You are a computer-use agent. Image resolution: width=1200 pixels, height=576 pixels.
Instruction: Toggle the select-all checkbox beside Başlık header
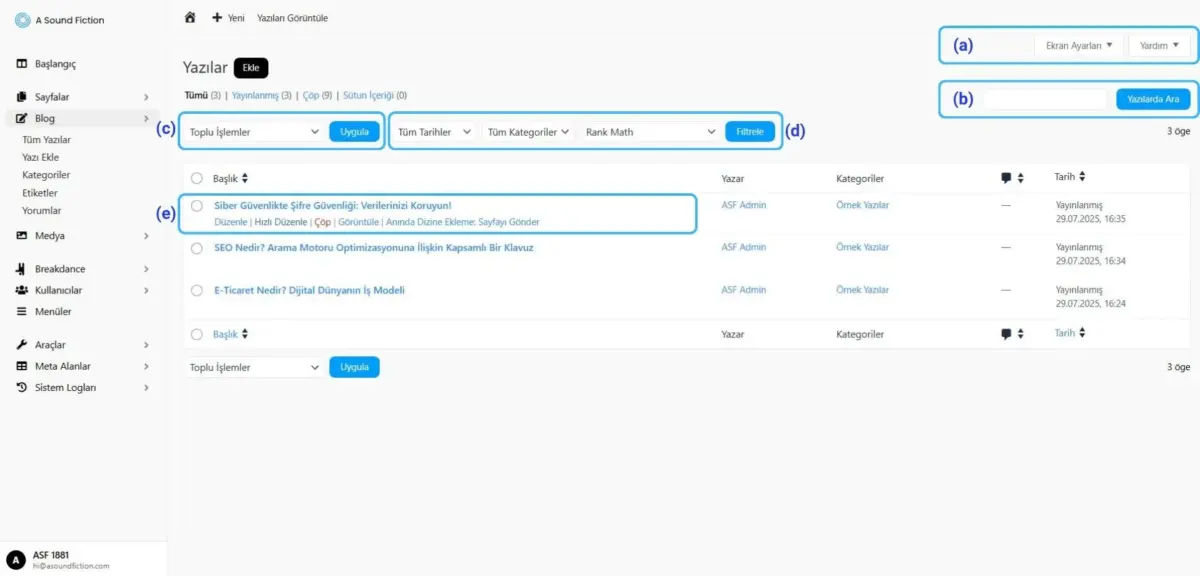(x=197, y=179)
